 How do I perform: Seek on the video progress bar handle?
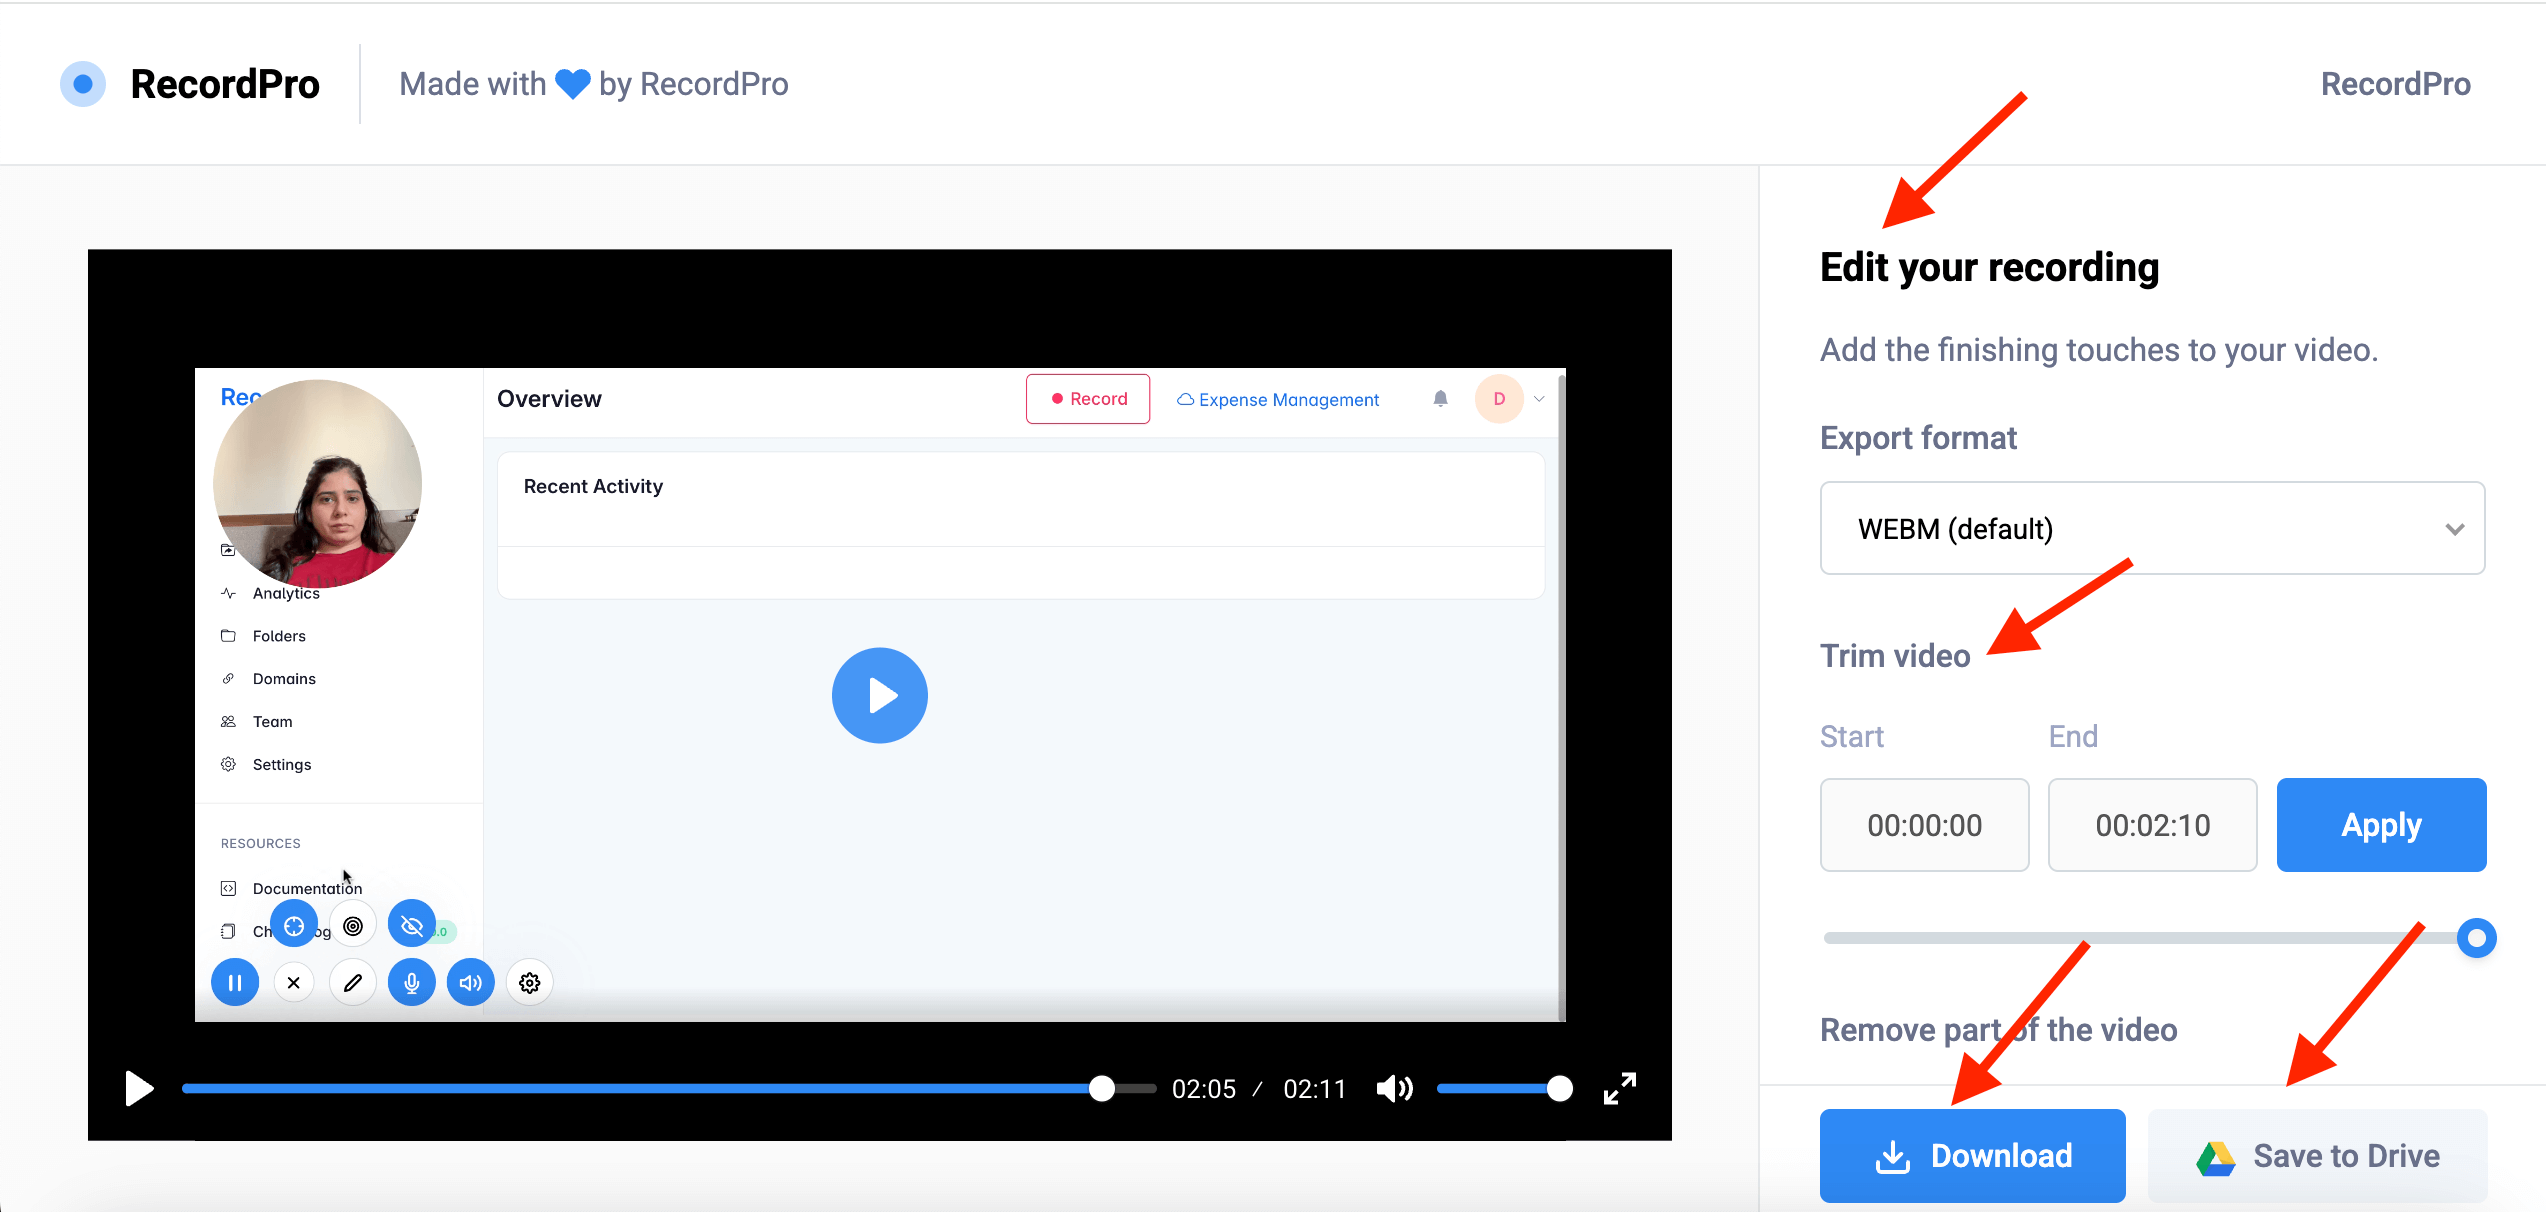pos(1102,1088)
